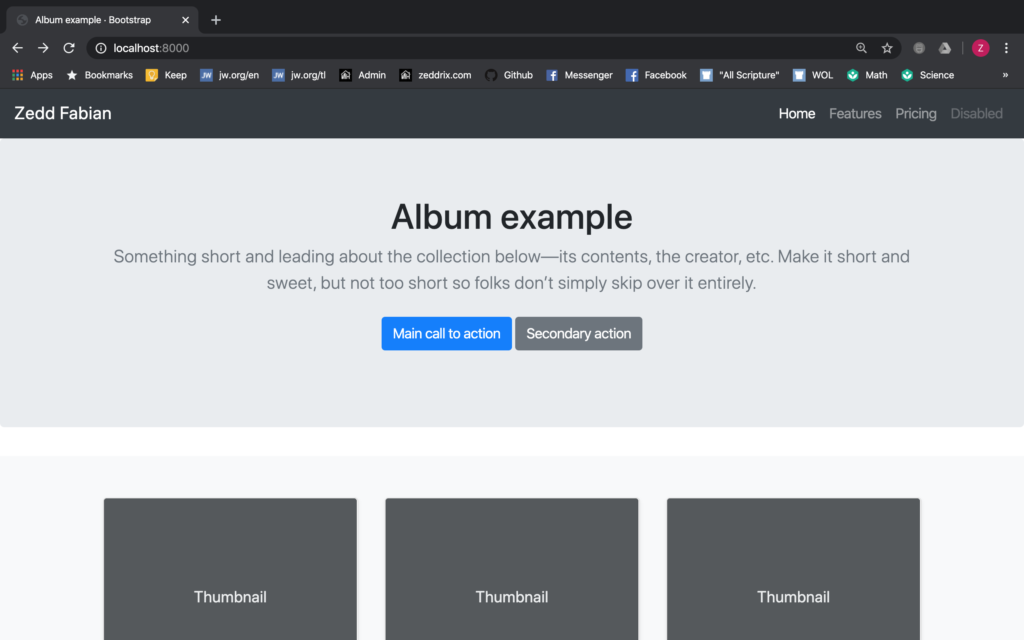Open a new tab with plus button

click(216, 20)
